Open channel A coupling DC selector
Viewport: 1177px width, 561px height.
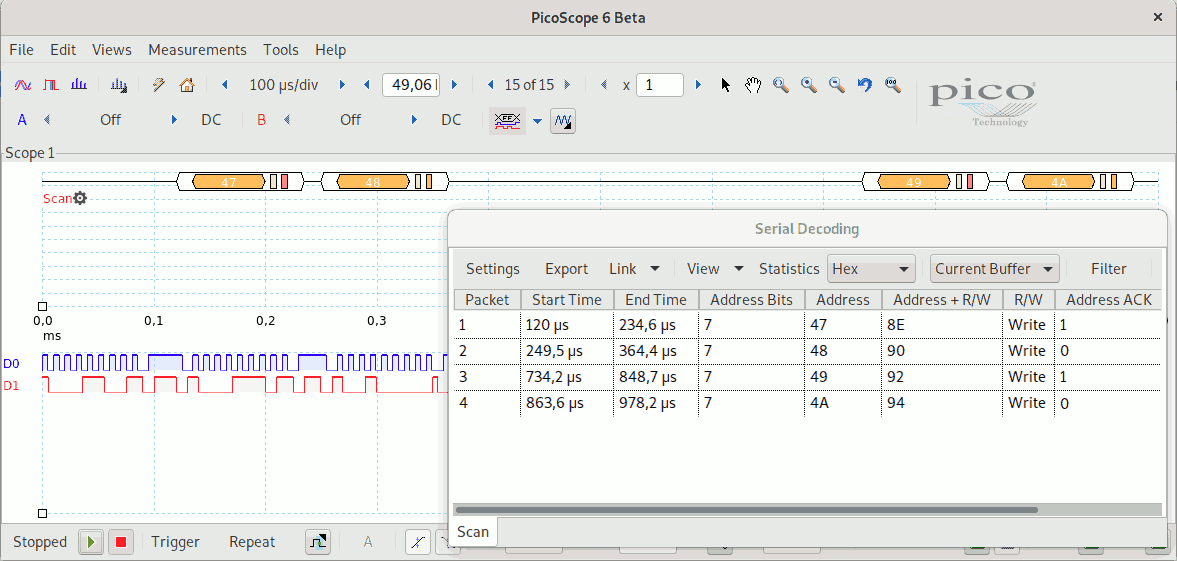[212, 120]
